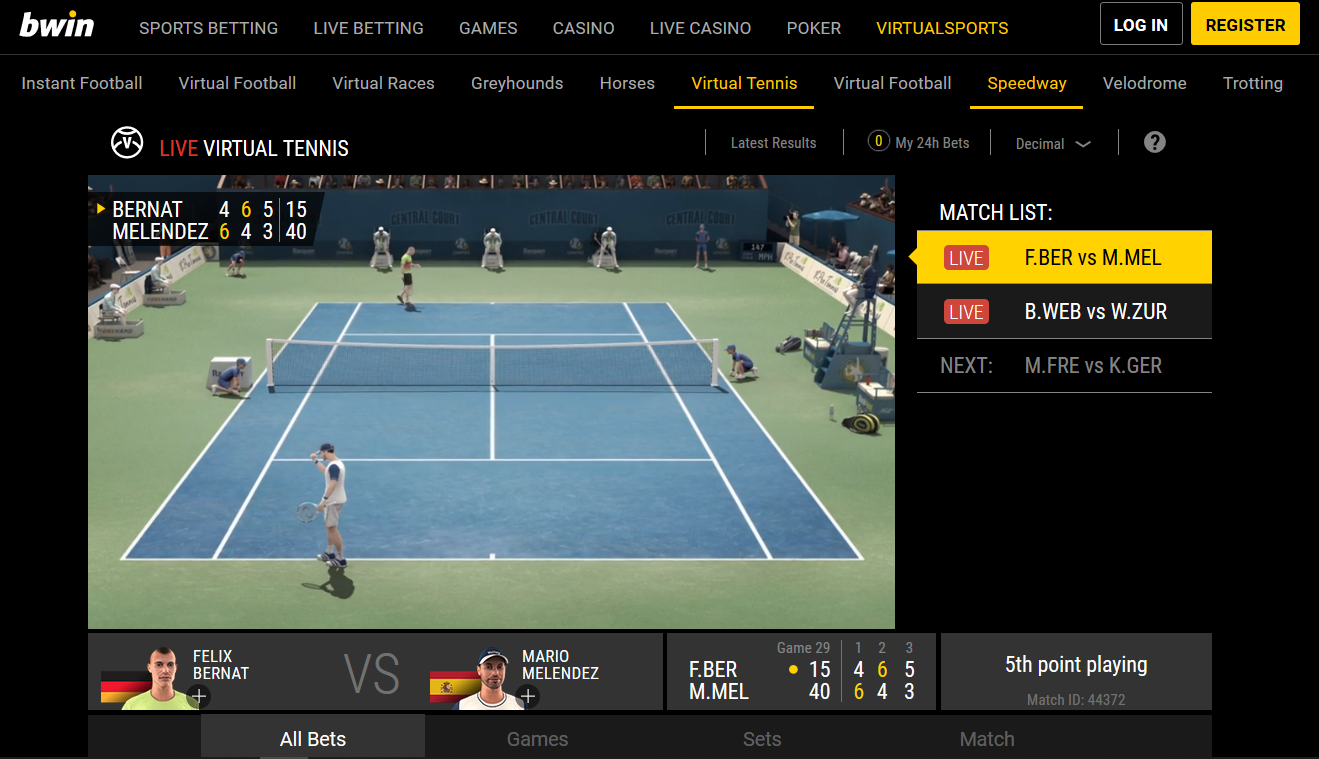
Task: Select live match B.WEB vs W.ZUR
Action: [1064, 312]
